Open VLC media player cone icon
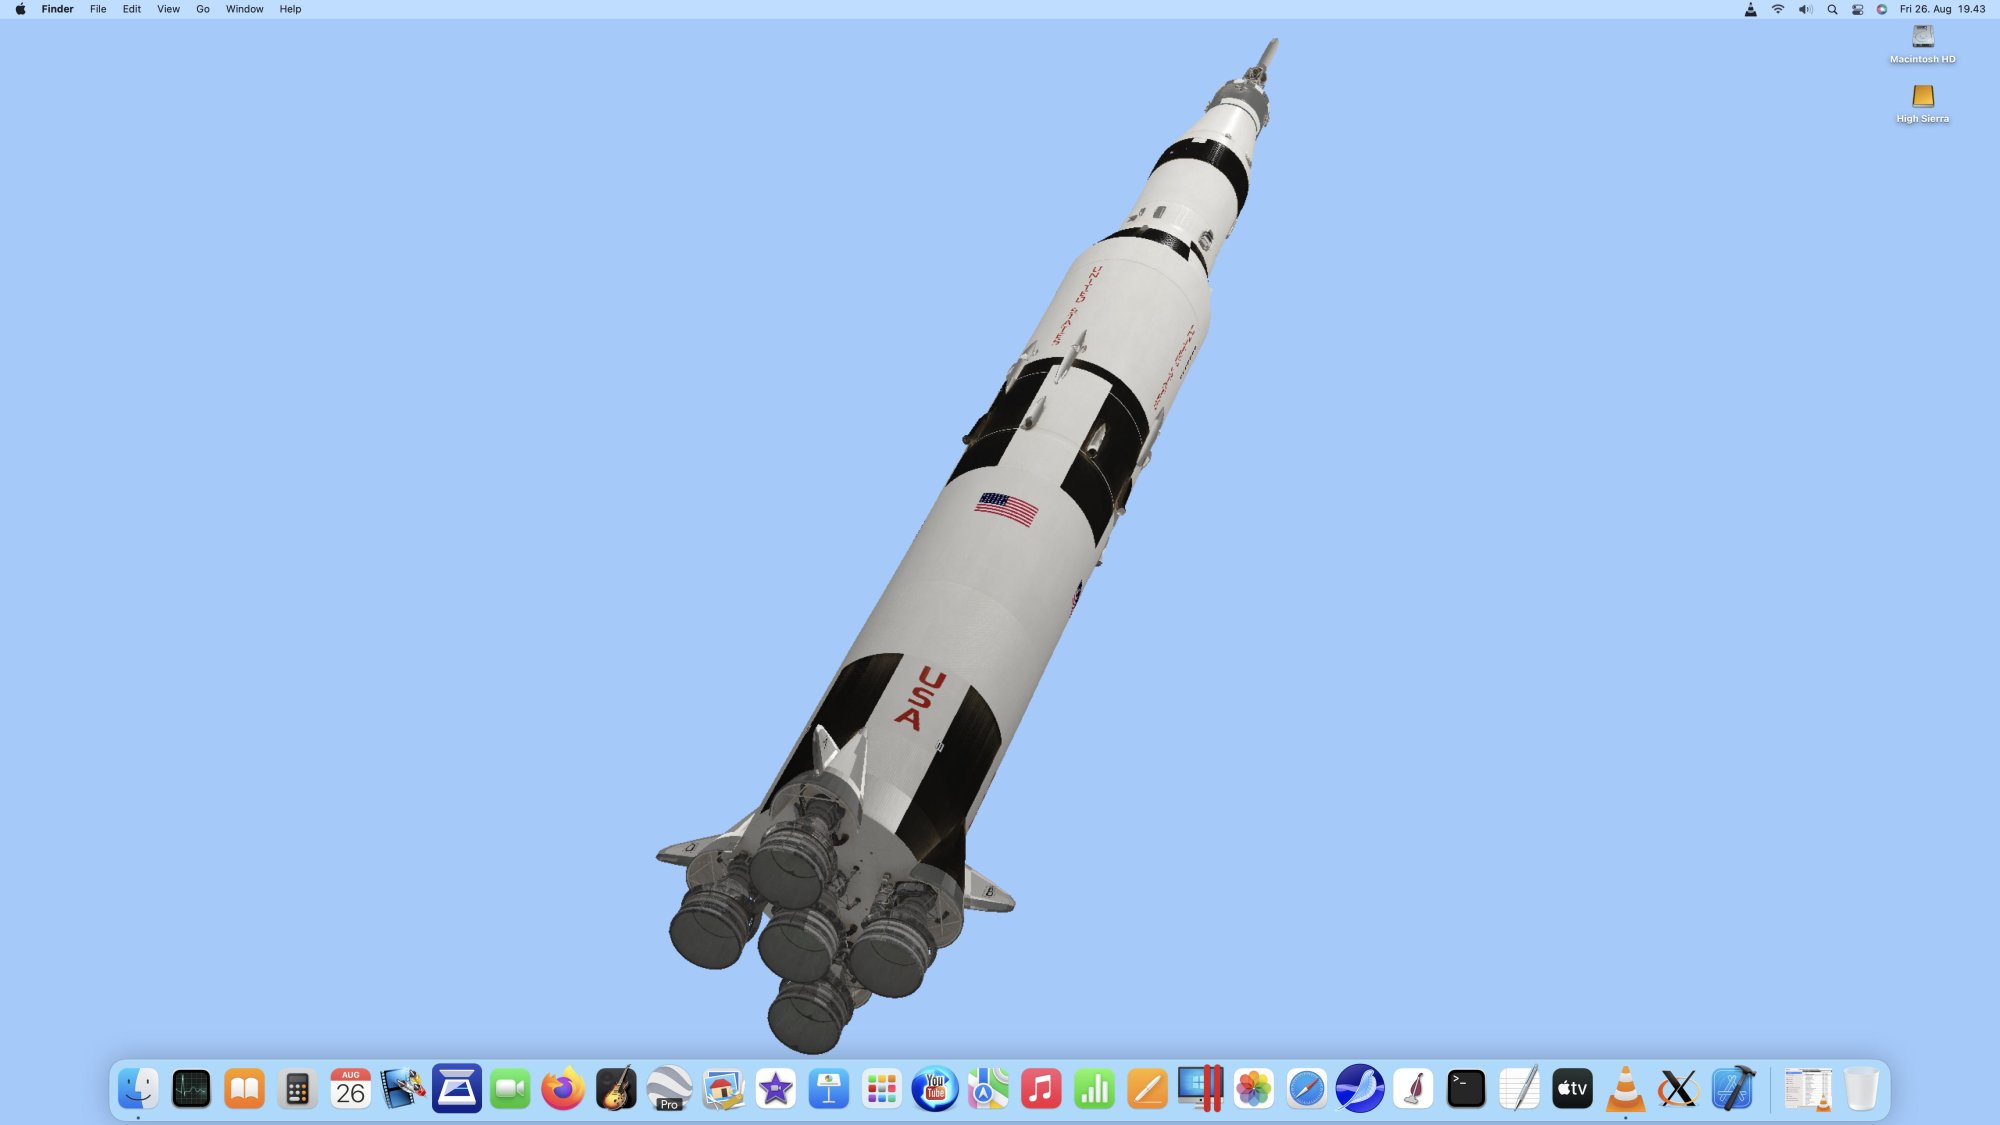2000x1125 pixels. (1625, 1089)
